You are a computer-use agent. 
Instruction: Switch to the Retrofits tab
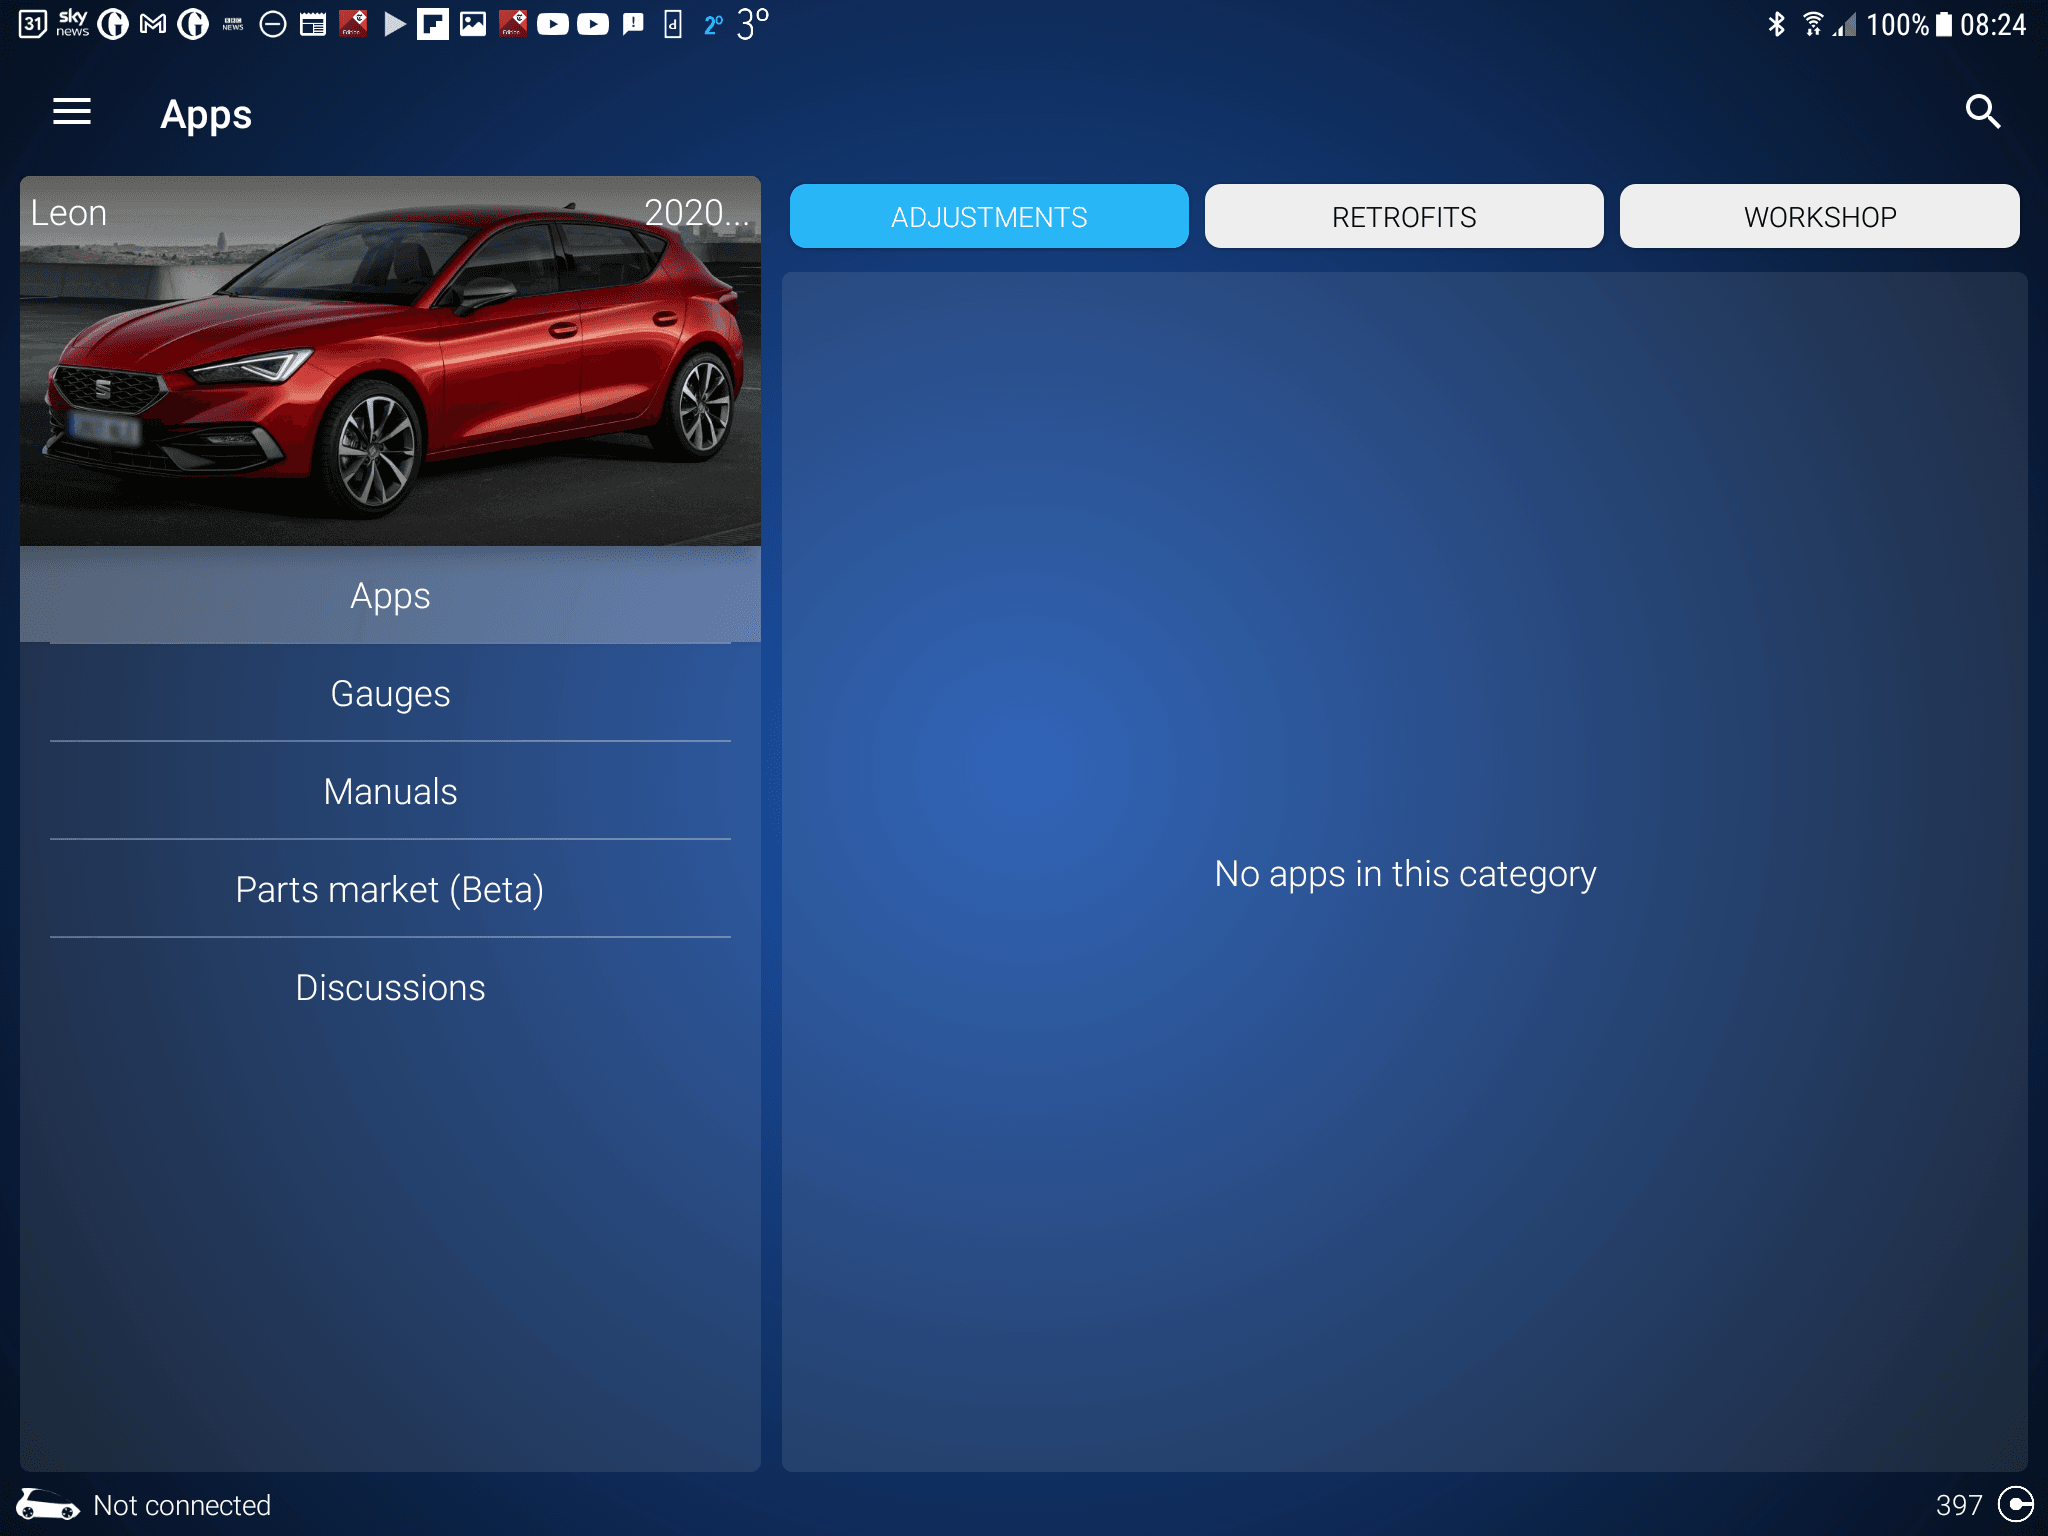tap(1404, 216)
